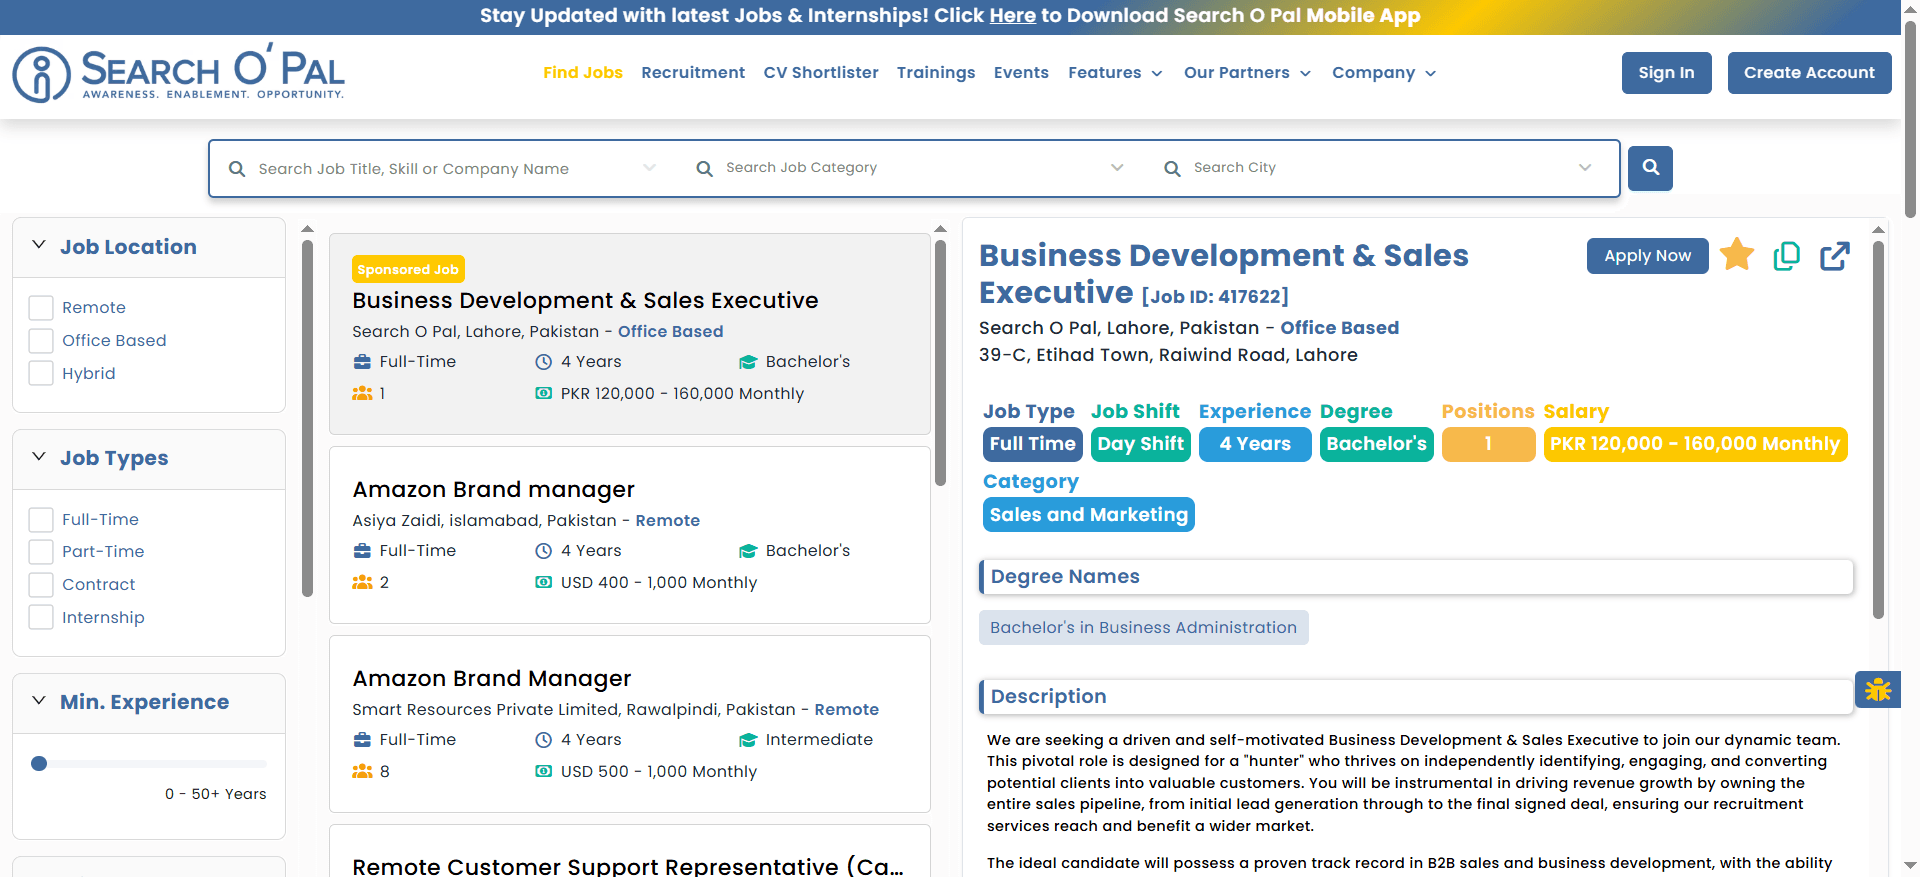
Task: Click clock icon in Business Development card
Action: [543, 362]
